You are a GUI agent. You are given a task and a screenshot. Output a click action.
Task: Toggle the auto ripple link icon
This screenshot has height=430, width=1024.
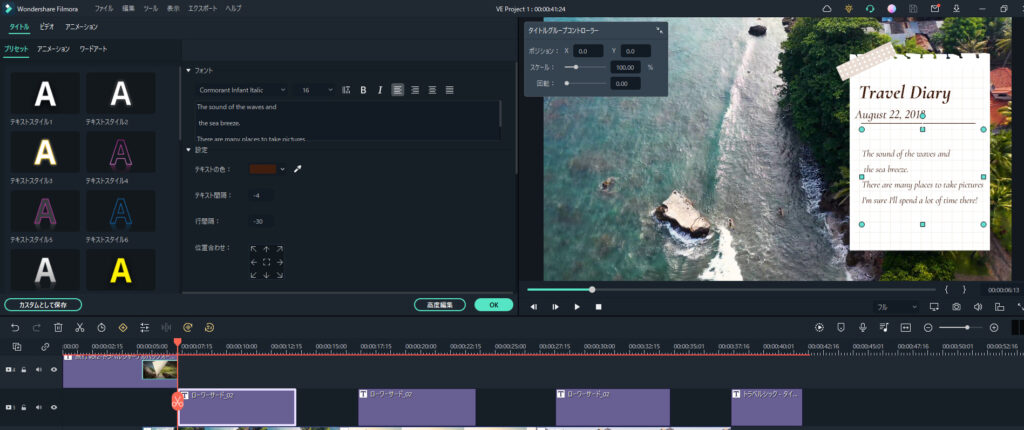45,347
